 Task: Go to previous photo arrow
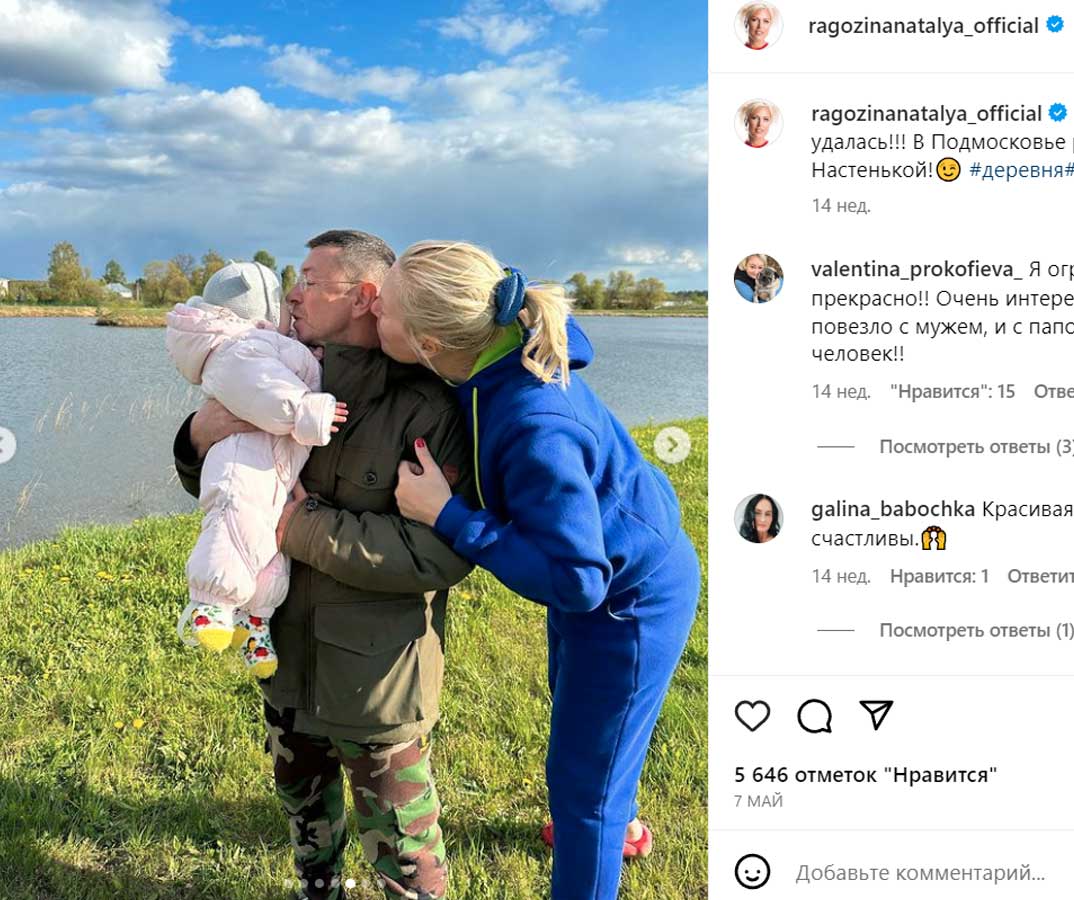(5, 445)
